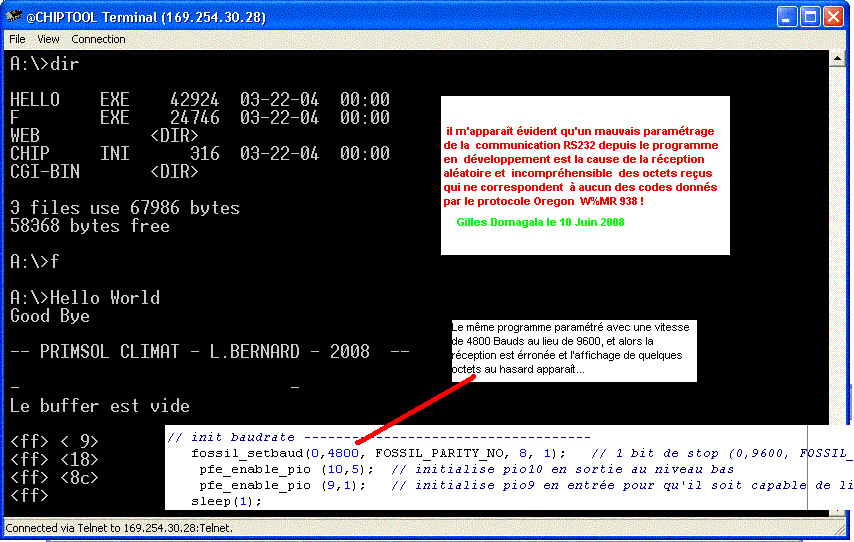
Task: Click the fossil_setbaud code line
Action: click(378, 452)
